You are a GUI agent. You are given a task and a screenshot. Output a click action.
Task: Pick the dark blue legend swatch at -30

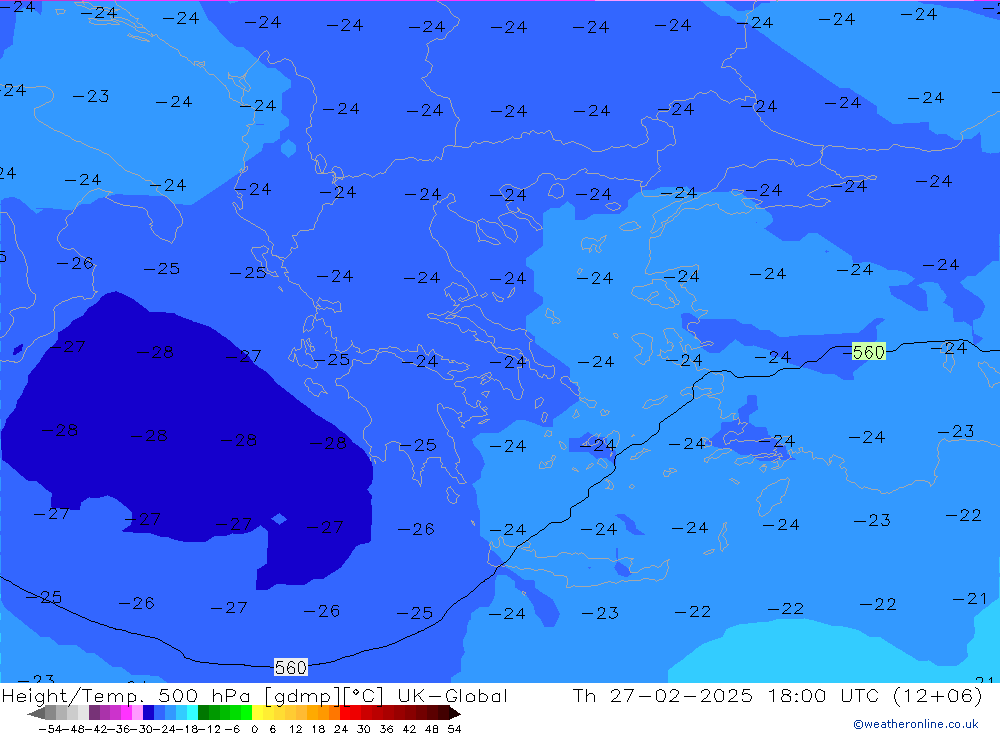tap(148, 713)
